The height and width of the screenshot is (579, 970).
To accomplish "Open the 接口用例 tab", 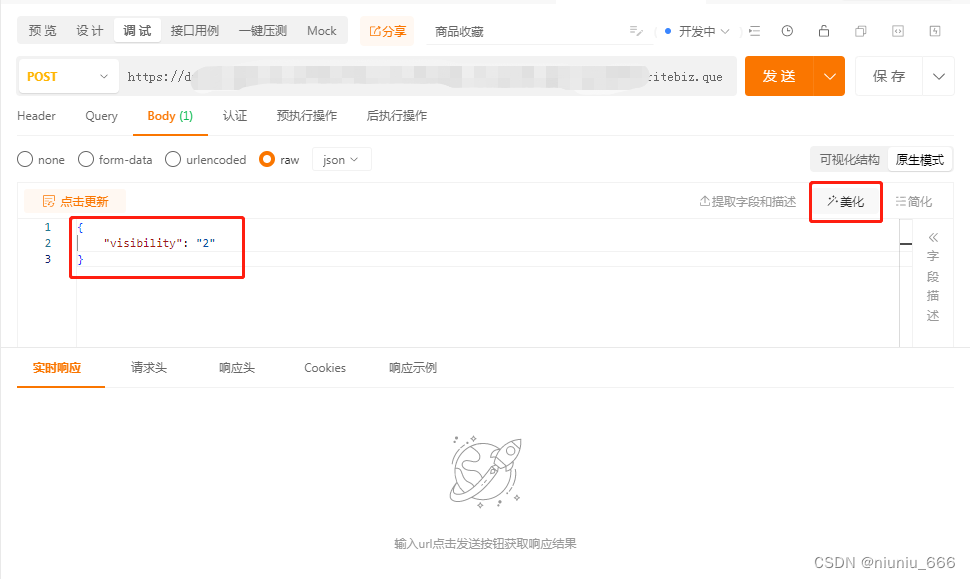I will point(195,30).
